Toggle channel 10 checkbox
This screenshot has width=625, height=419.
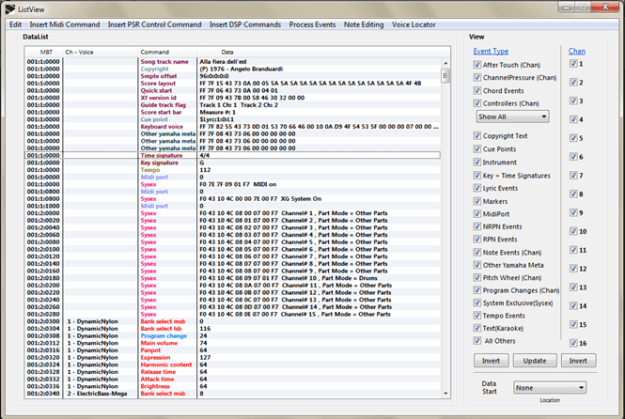tap(573, 231)
